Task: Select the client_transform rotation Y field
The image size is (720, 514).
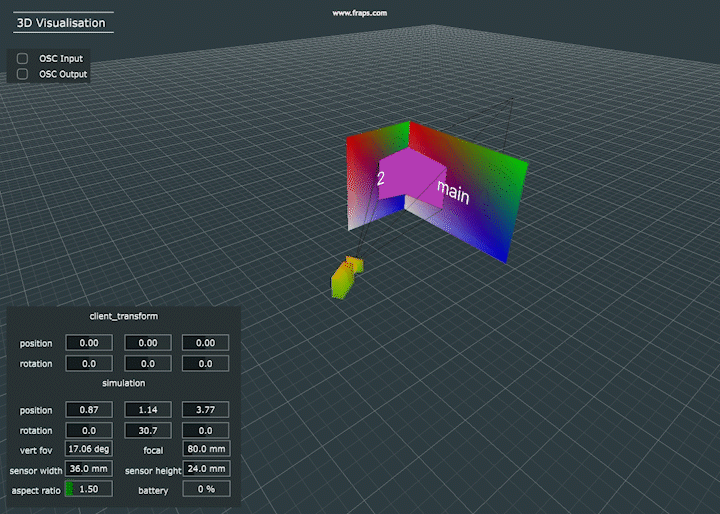Action: pyautogui.click(x=148, y=363)
